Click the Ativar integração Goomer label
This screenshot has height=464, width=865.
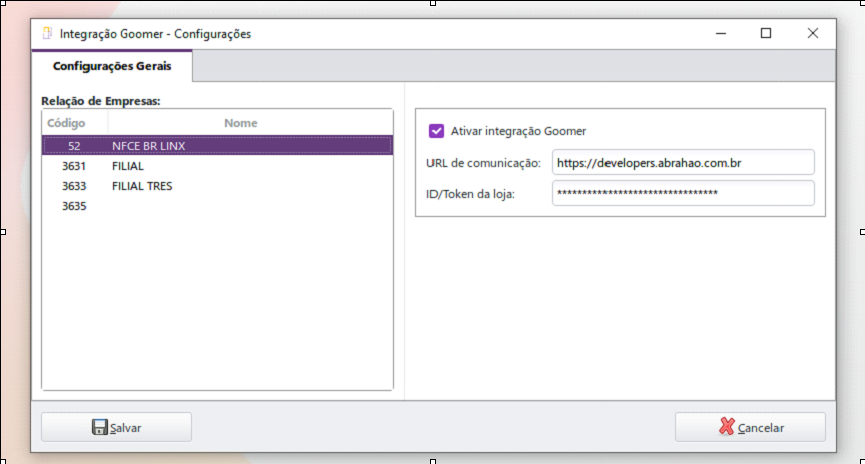click(x=519, y=131)
